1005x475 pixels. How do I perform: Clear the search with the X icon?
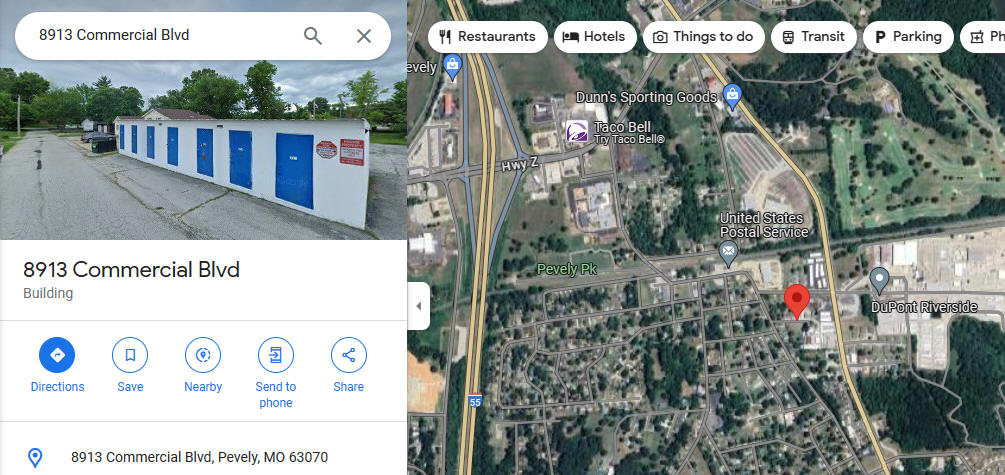[364, 36]
